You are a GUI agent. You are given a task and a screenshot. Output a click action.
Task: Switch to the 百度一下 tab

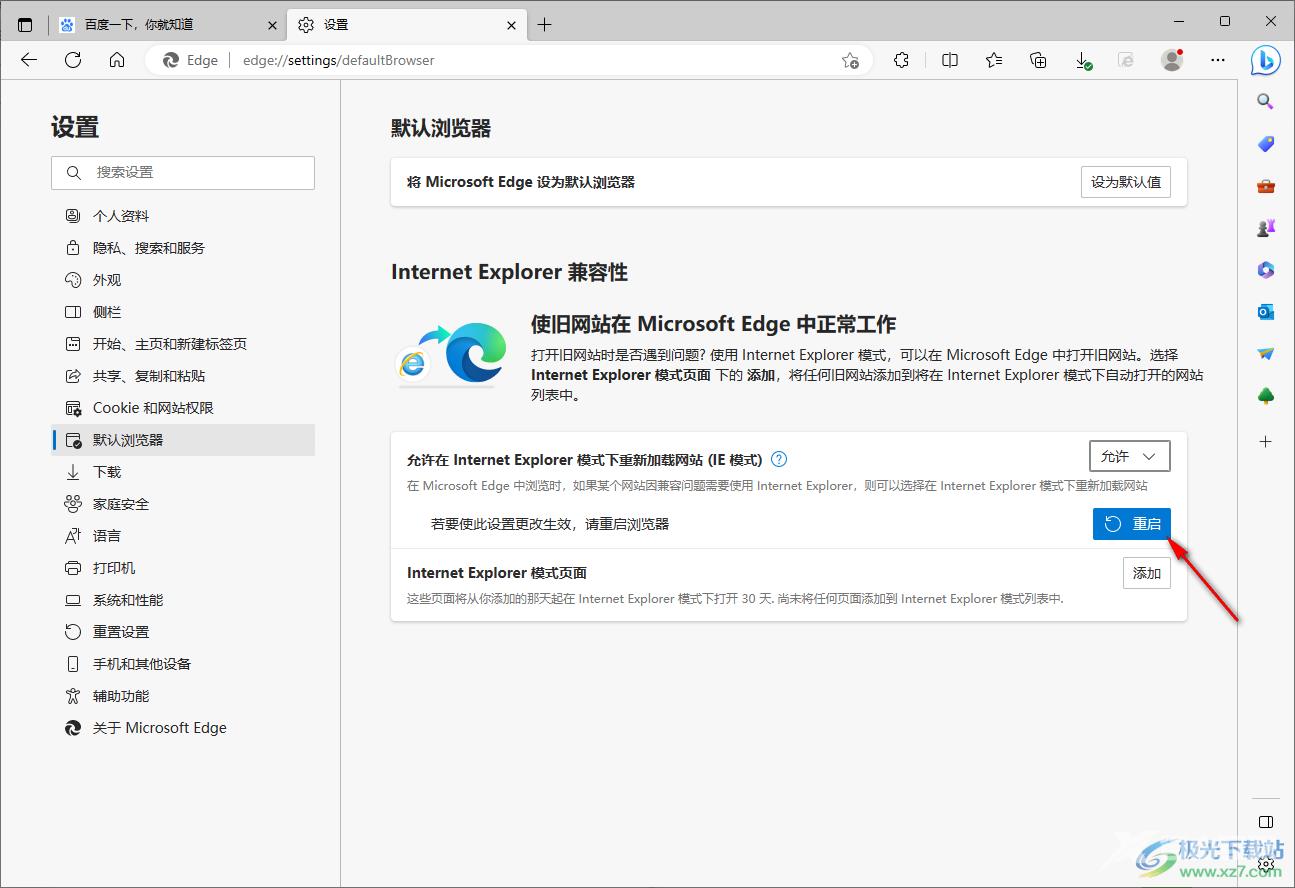pos(168,25)
